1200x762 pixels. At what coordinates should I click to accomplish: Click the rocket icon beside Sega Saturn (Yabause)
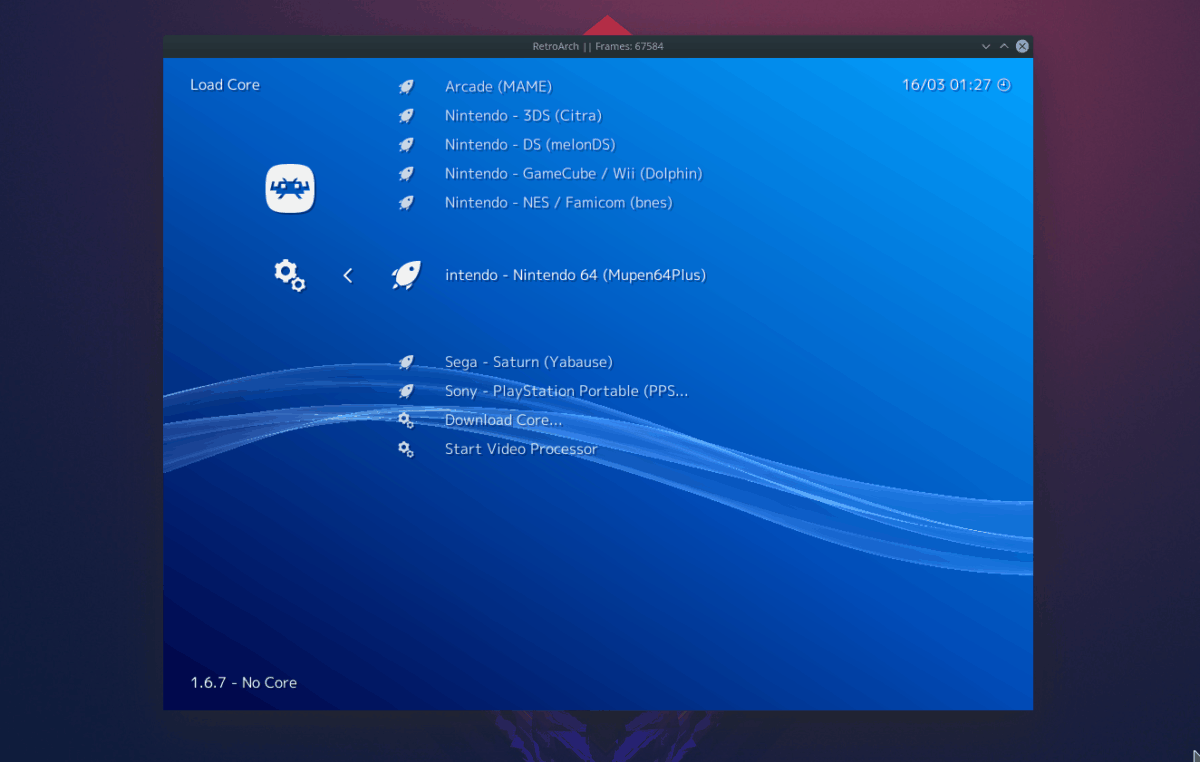pyautogui.click(x=406, y=362)
